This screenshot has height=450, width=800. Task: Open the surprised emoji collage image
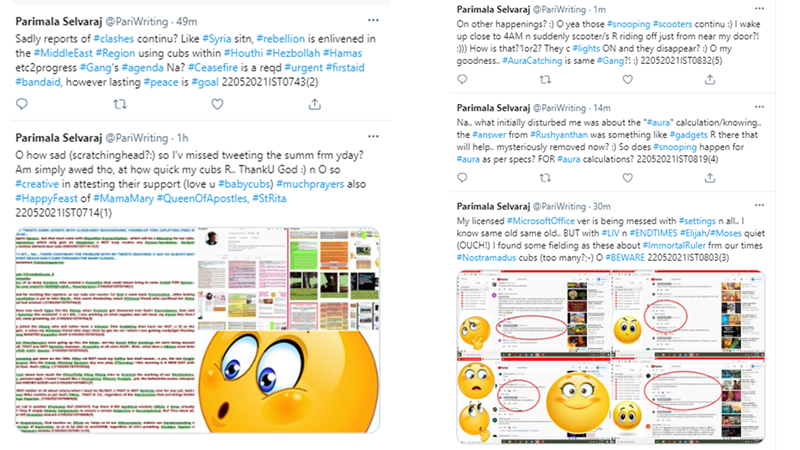pyautogui.click(x=197, y=331)
